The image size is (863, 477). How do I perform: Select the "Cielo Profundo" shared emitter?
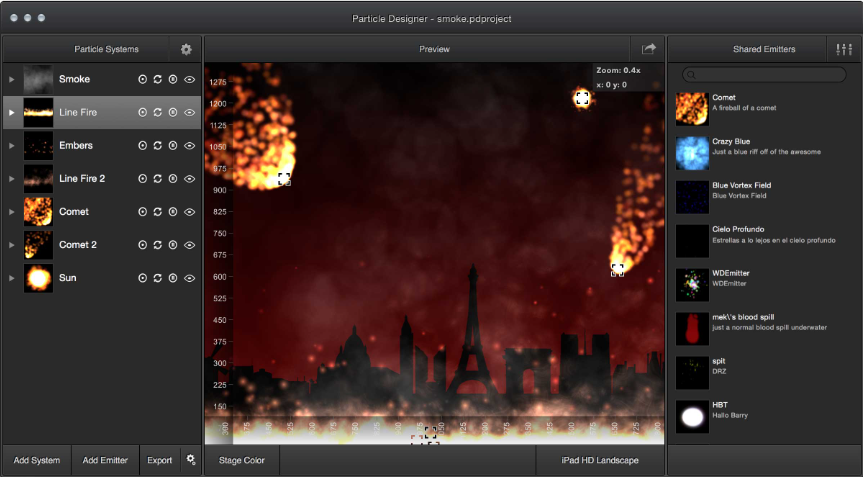[763, 240]
